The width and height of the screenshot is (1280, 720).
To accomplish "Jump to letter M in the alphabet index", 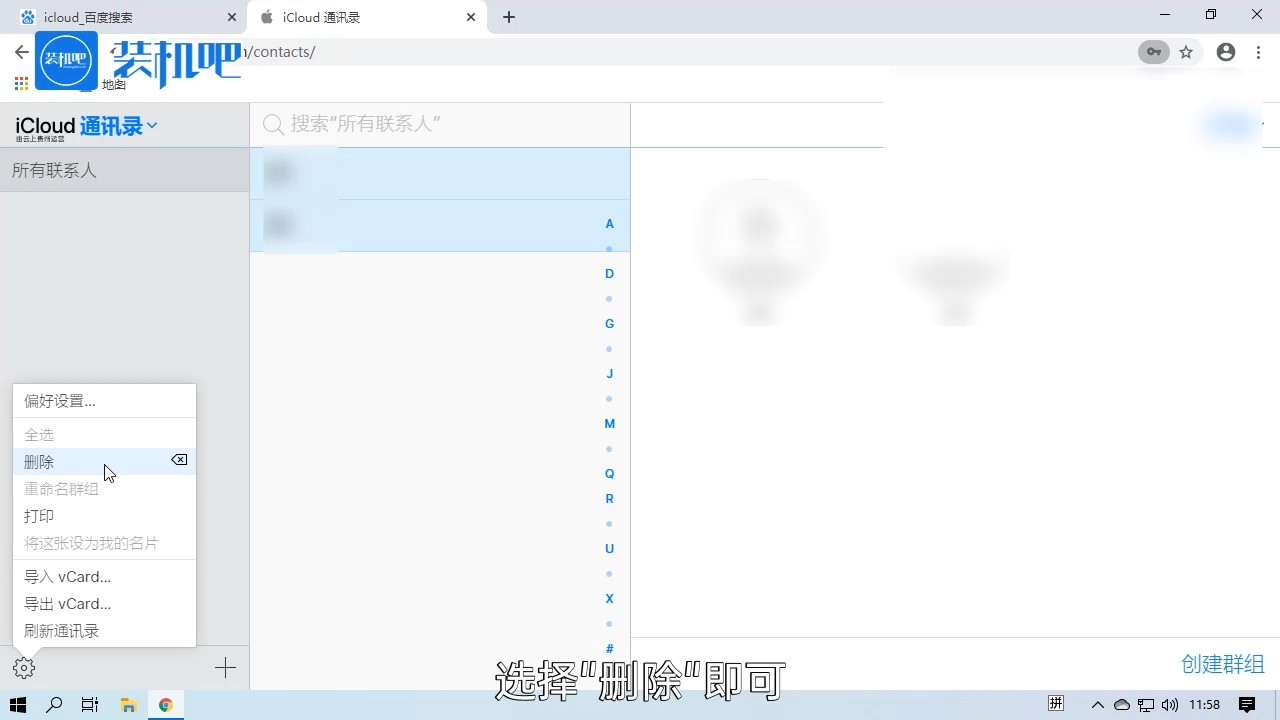I will click(x=609, y=423).
